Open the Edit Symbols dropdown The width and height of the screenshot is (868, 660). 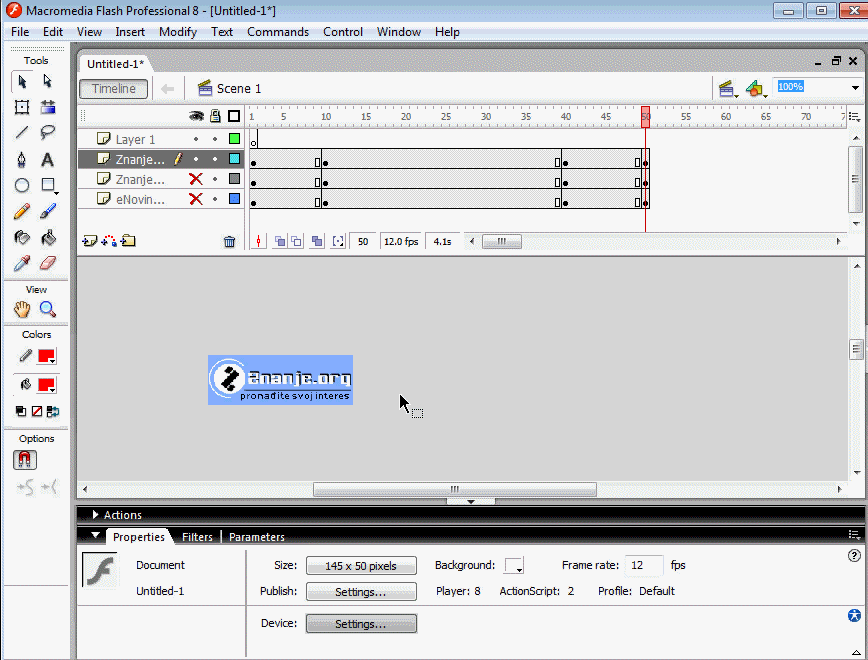[x=756, y=89]
